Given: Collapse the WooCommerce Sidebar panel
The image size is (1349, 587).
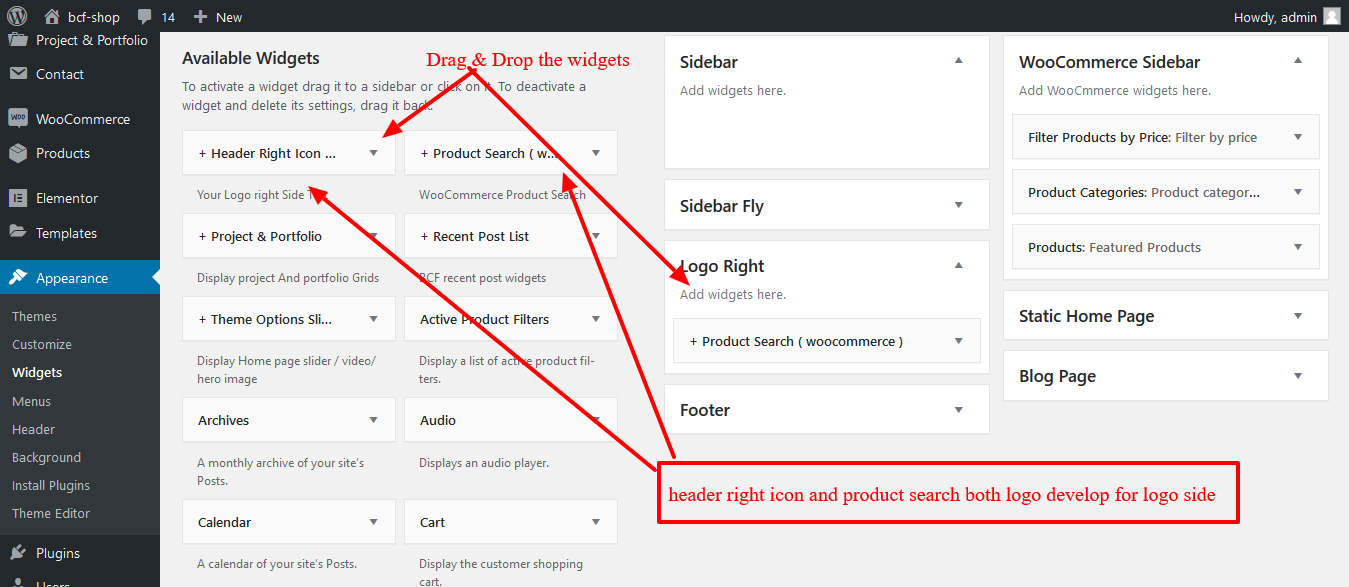Looking at the screenshot, I should pos(1298,61).
